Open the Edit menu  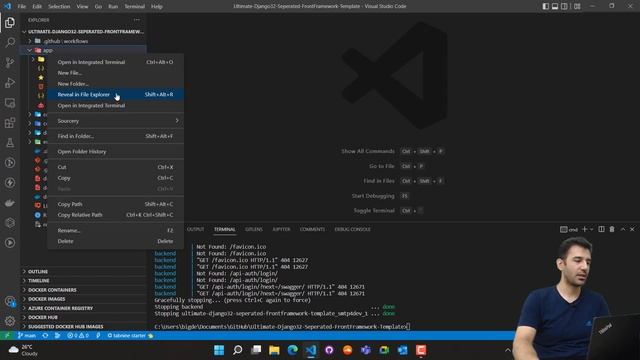(37, 7)
